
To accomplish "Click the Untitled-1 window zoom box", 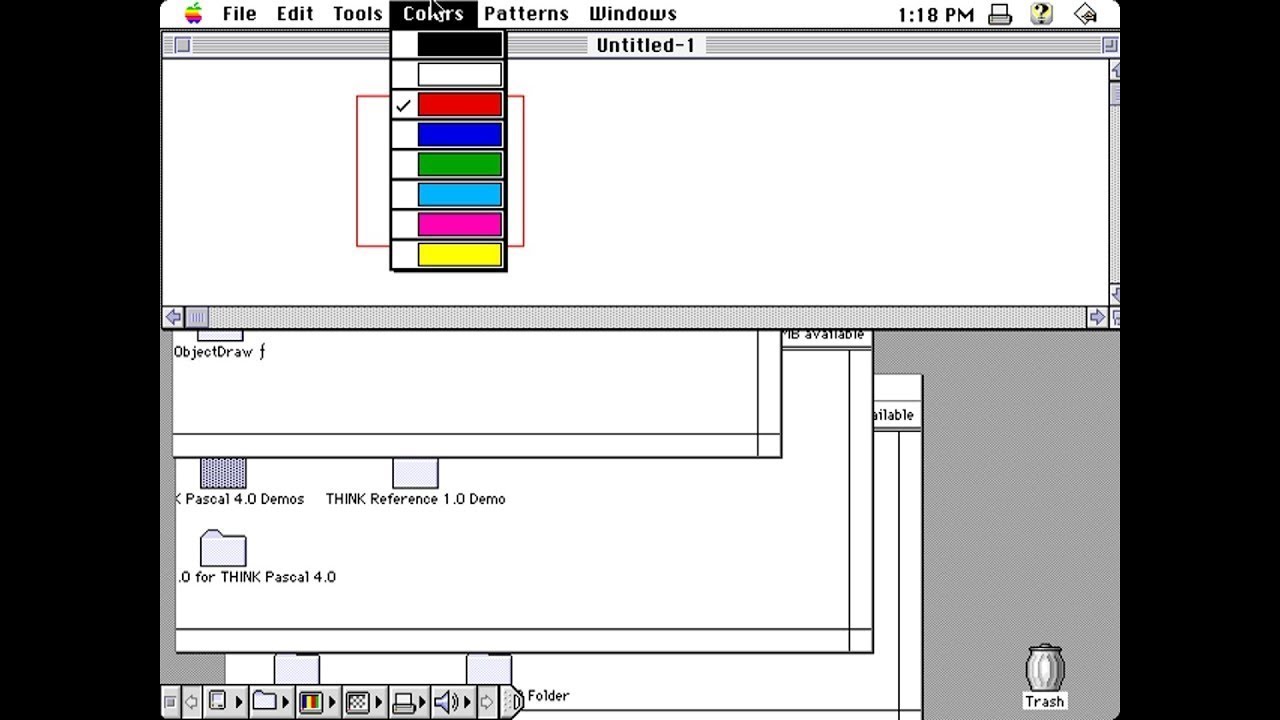I will click(1110, 45).
